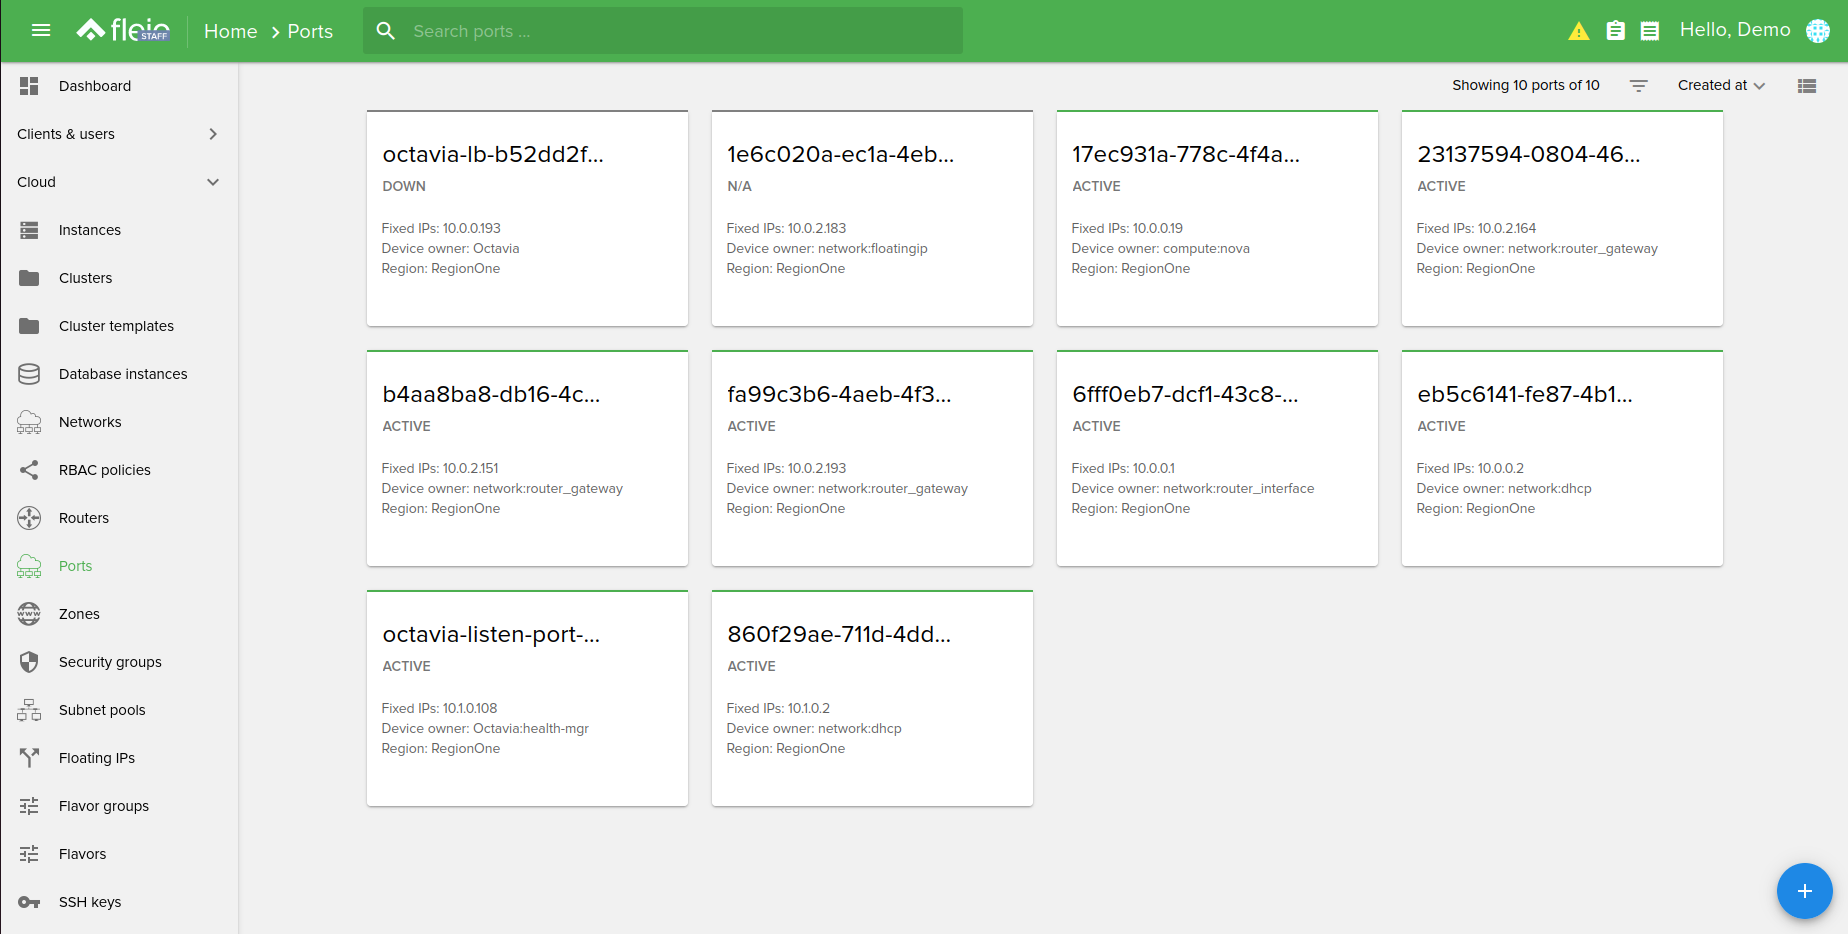
Task: Open the clipboard tasks icon in header
Action: pyautogui.click(x=1616, y=31)
